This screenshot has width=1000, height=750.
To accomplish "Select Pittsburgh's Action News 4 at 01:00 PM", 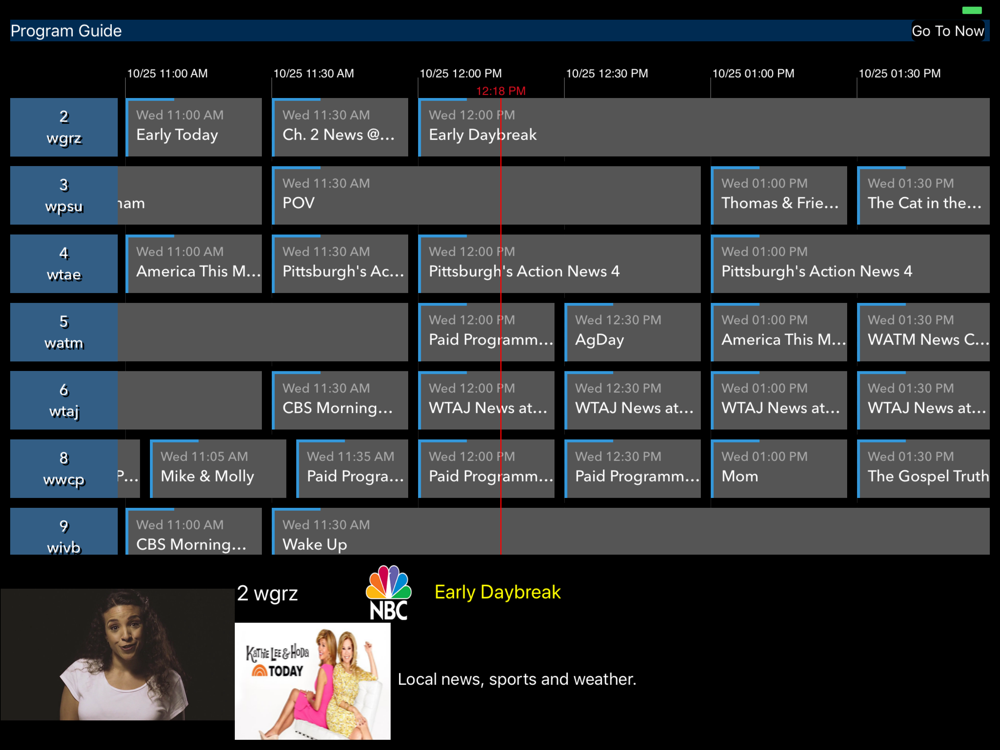I will 850,263.
